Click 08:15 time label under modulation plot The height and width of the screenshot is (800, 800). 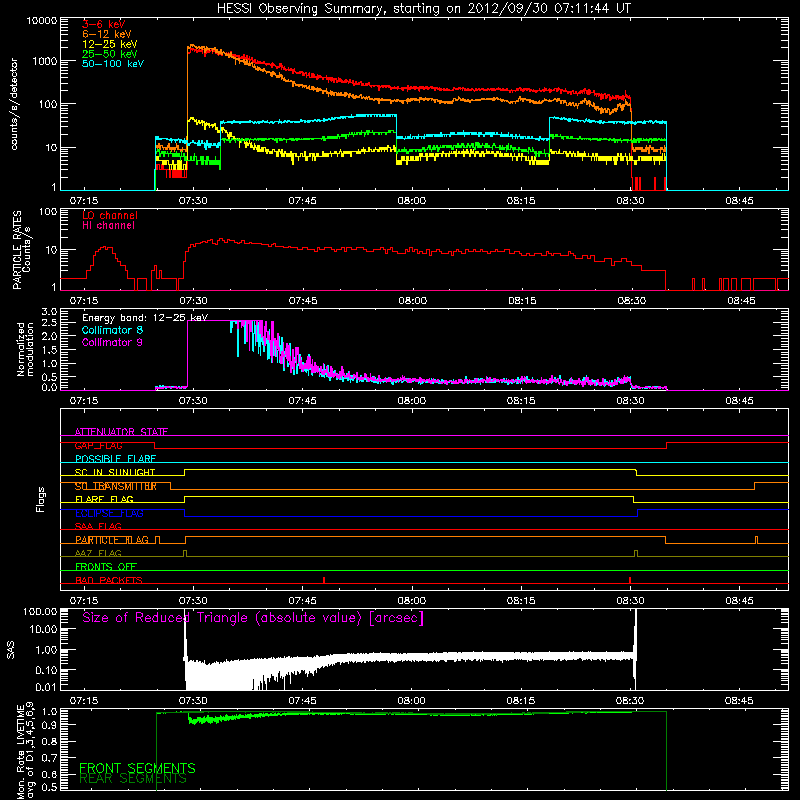click(521, 401)
